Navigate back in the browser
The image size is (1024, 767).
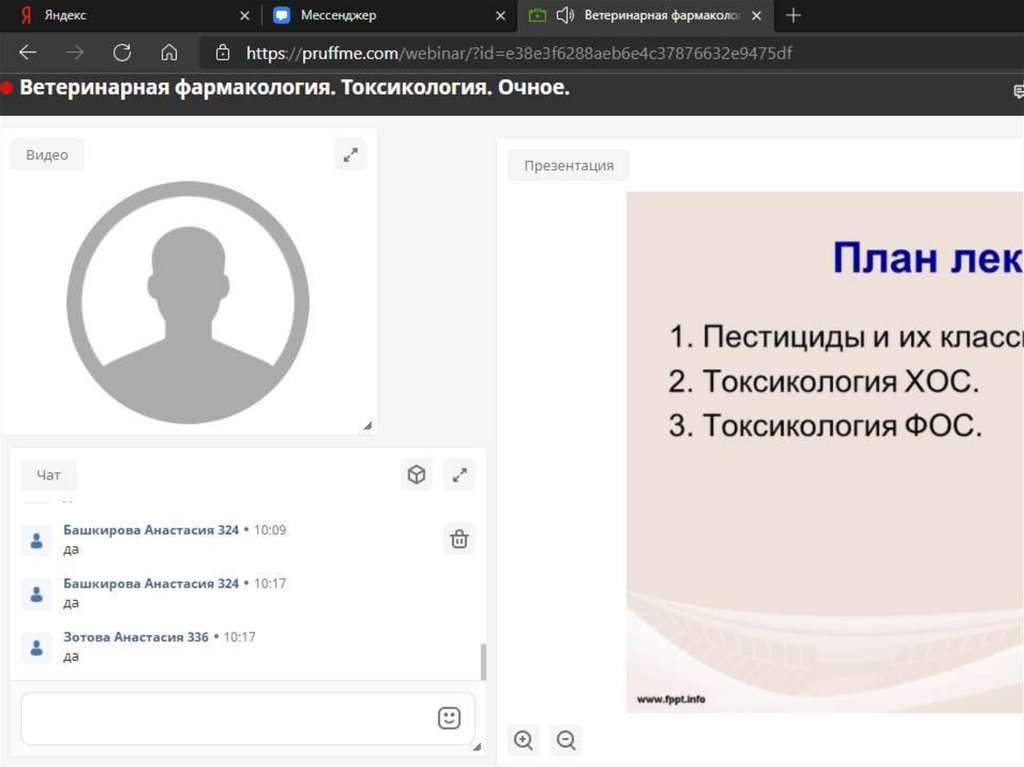(x=28, y=52)
